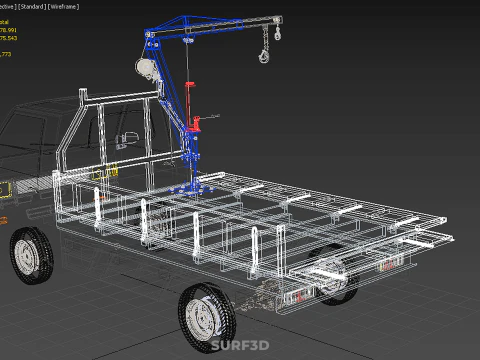Select the leftmost truck wheel
Viewport: 480px width, 360px height.
point(31,255)
